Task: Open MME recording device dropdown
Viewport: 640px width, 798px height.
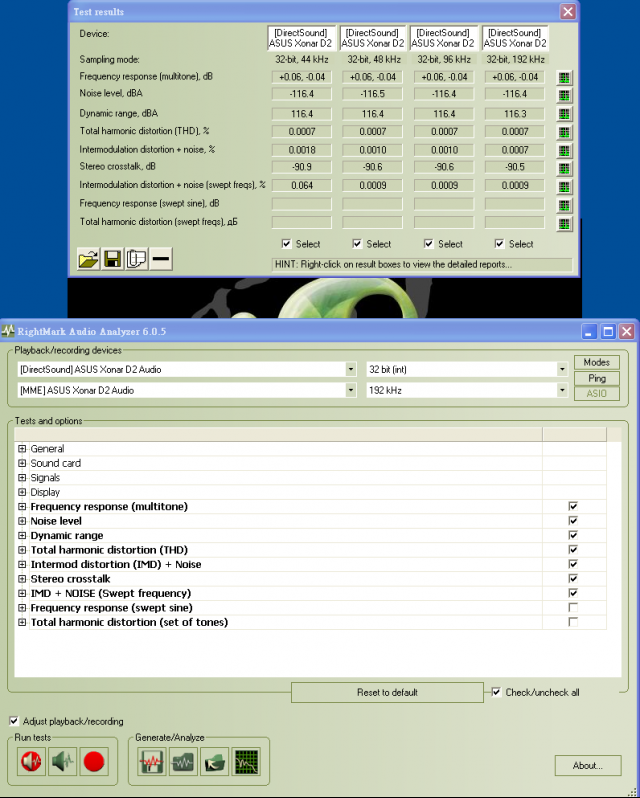Action: 351,390
